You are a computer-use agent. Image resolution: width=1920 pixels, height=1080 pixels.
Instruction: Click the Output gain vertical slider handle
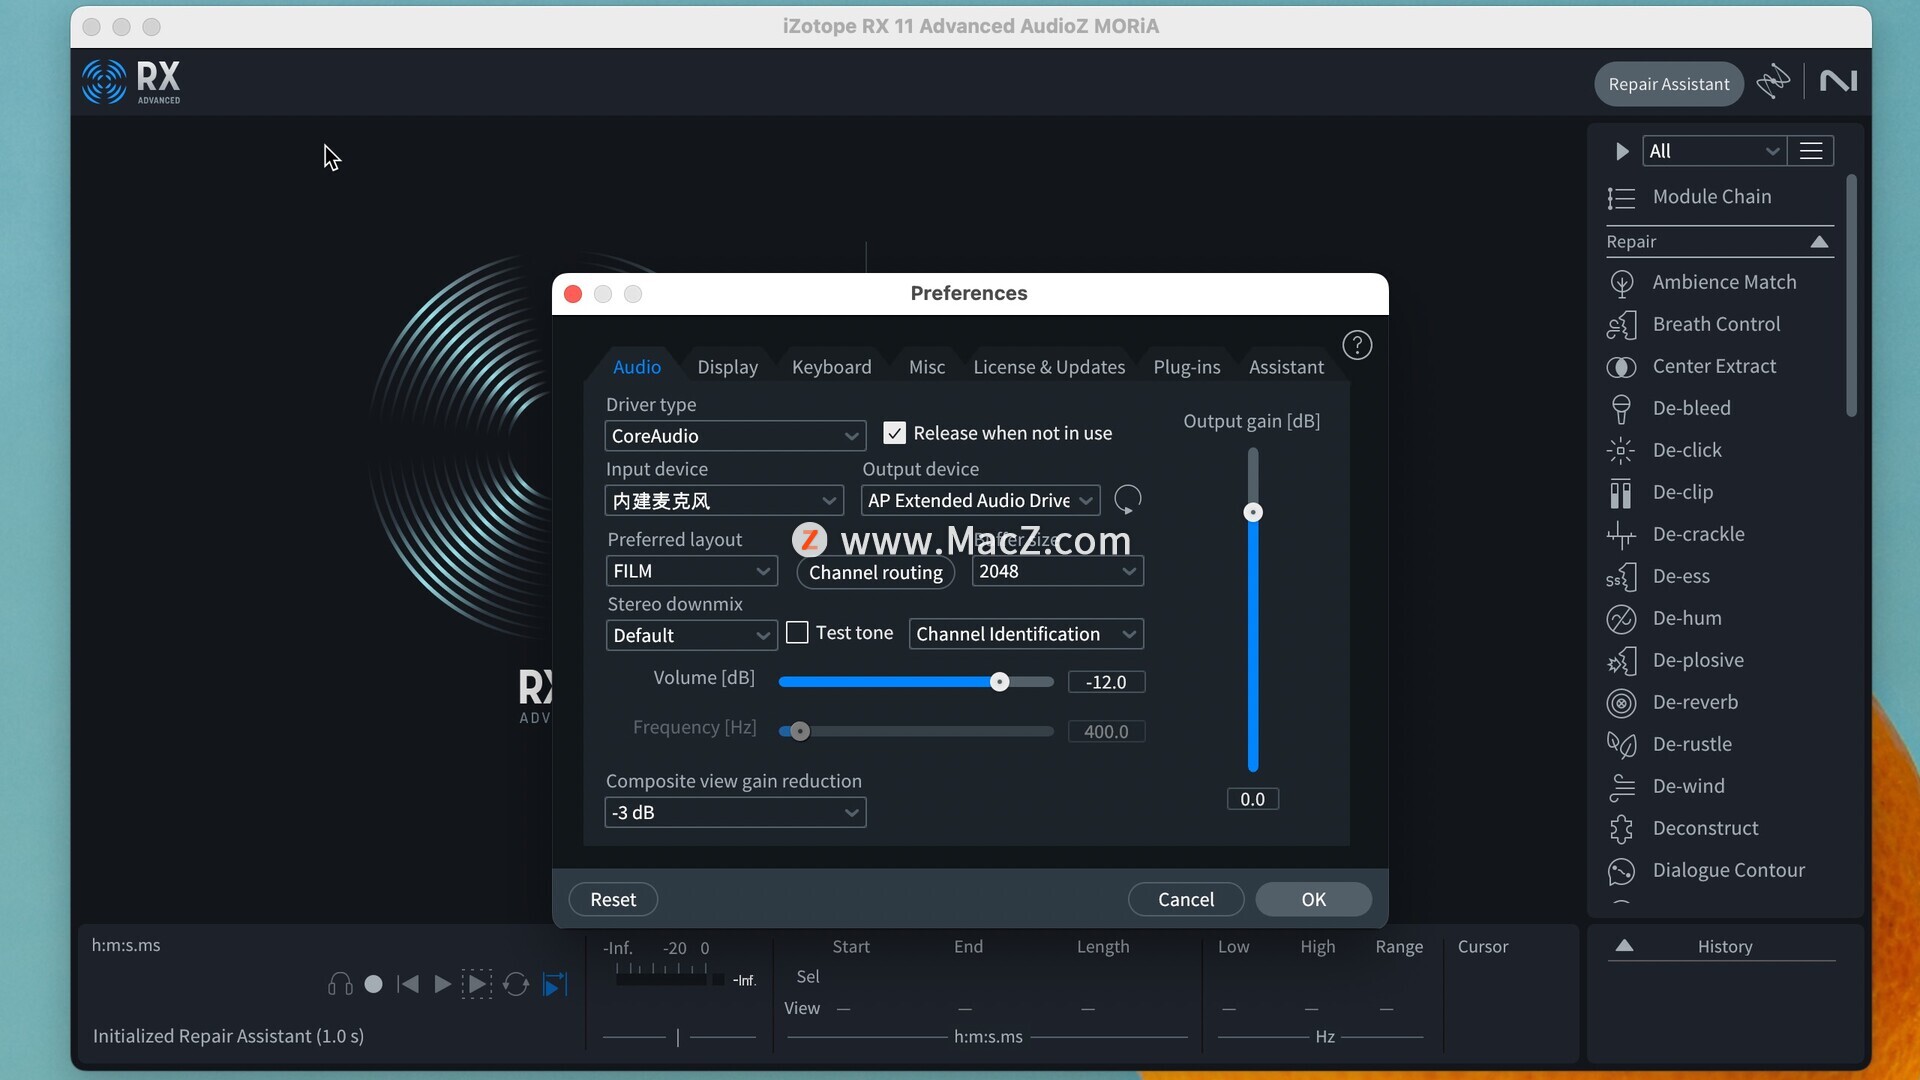coord(1252,513)
